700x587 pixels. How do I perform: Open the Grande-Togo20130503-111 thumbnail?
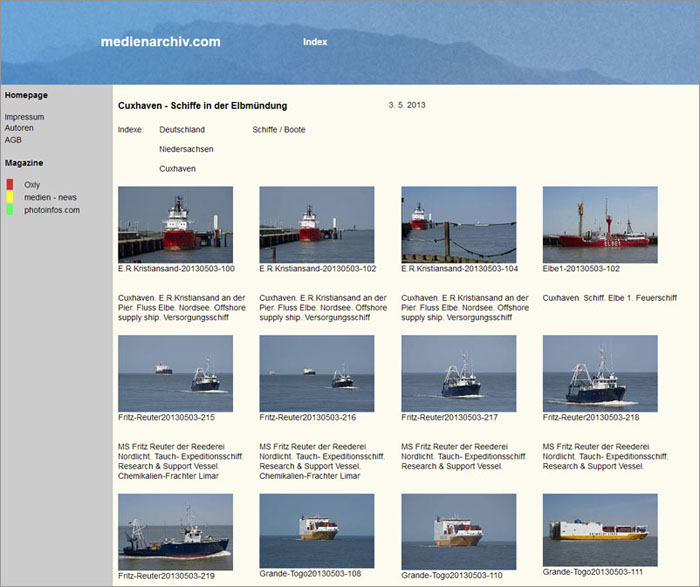coord(600,530)
